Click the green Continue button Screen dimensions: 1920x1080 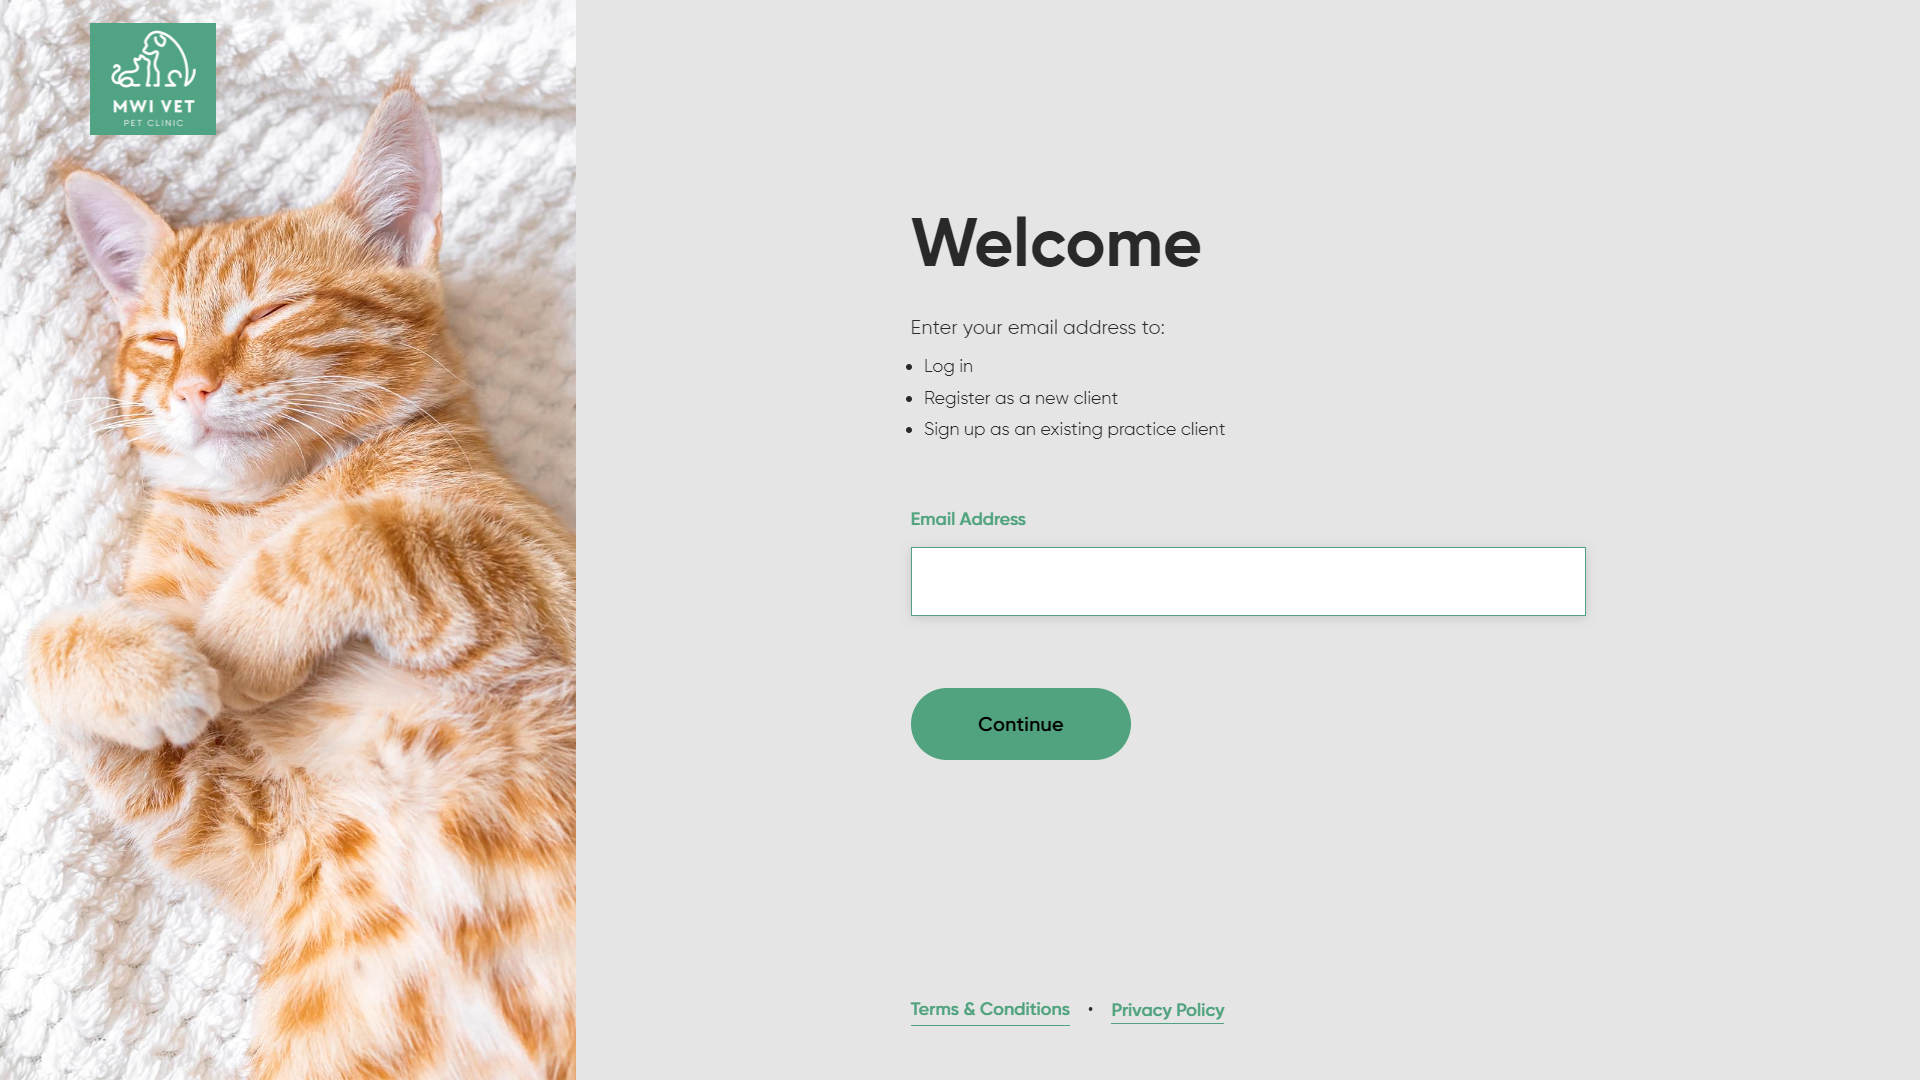[1021, 724]
